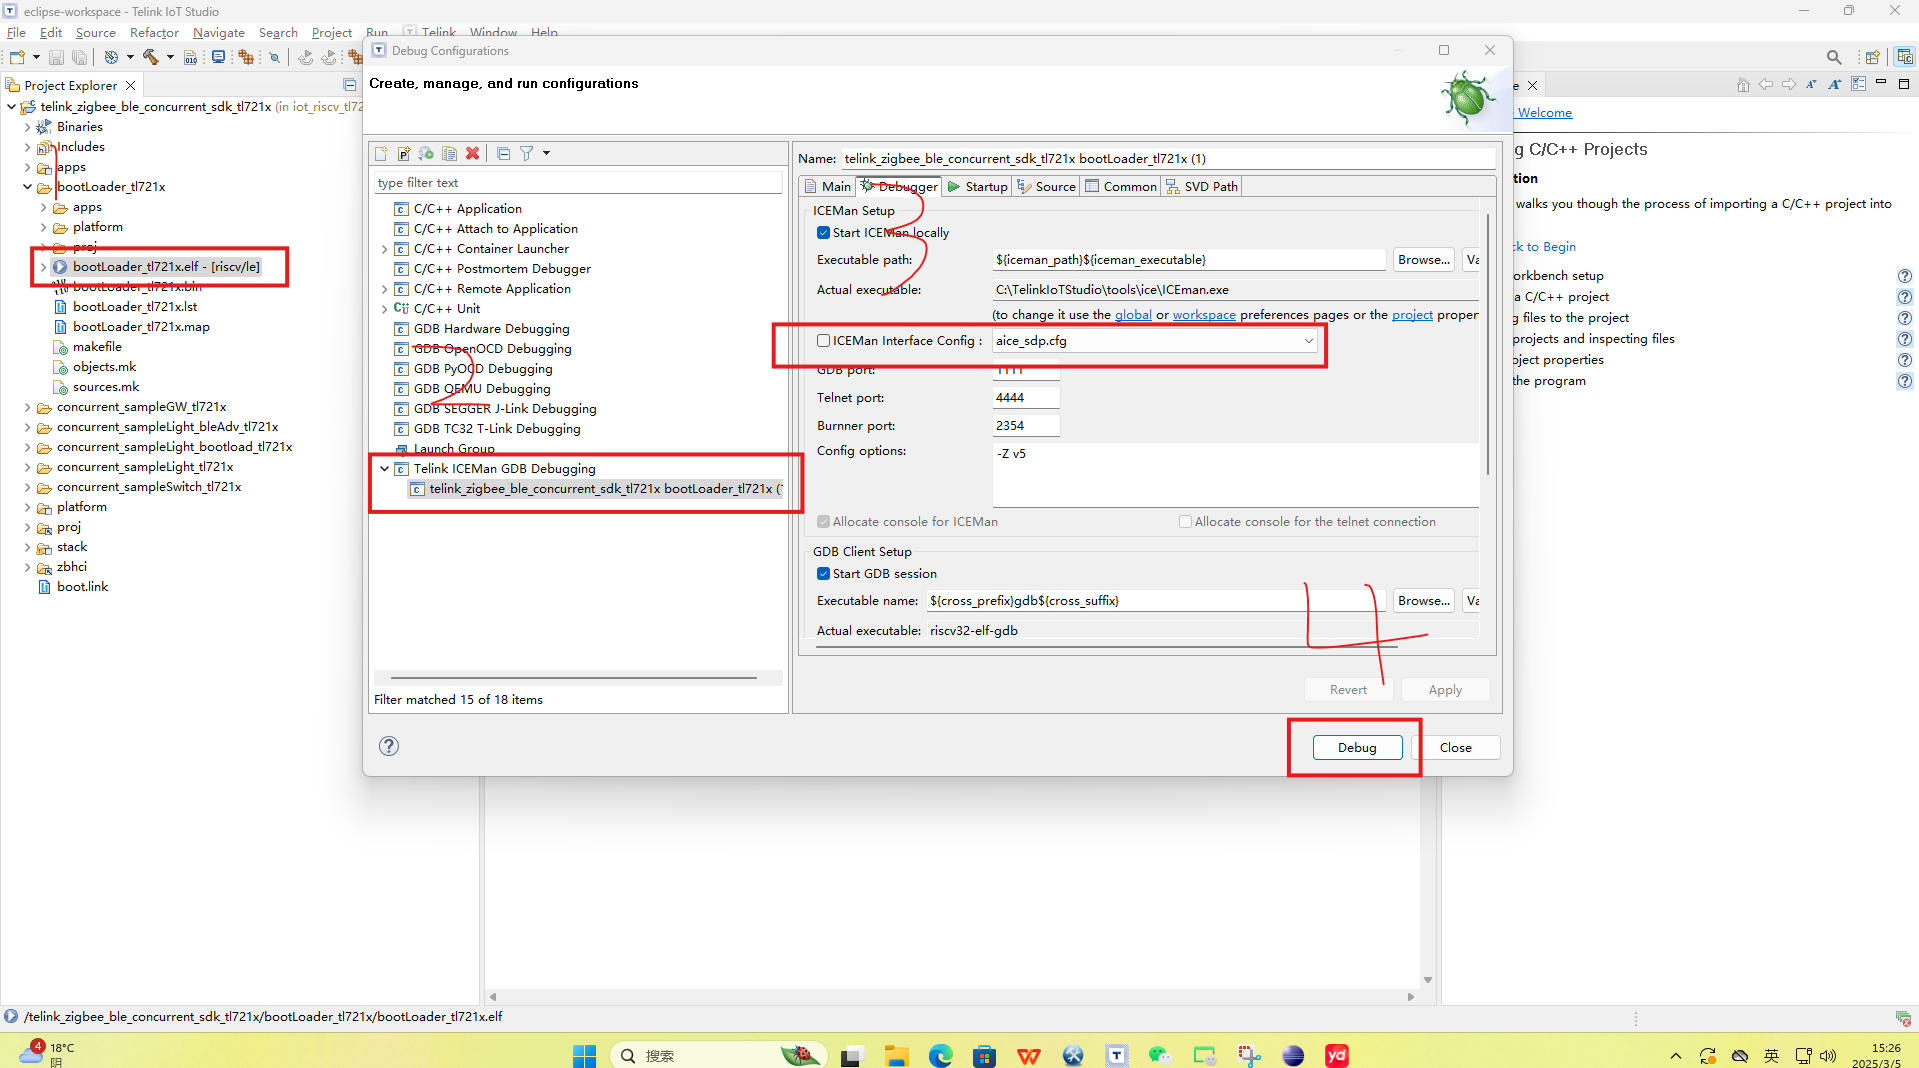Select the C/C++ perspective icon
1919x1068 pixels.
pos(1904,57)
